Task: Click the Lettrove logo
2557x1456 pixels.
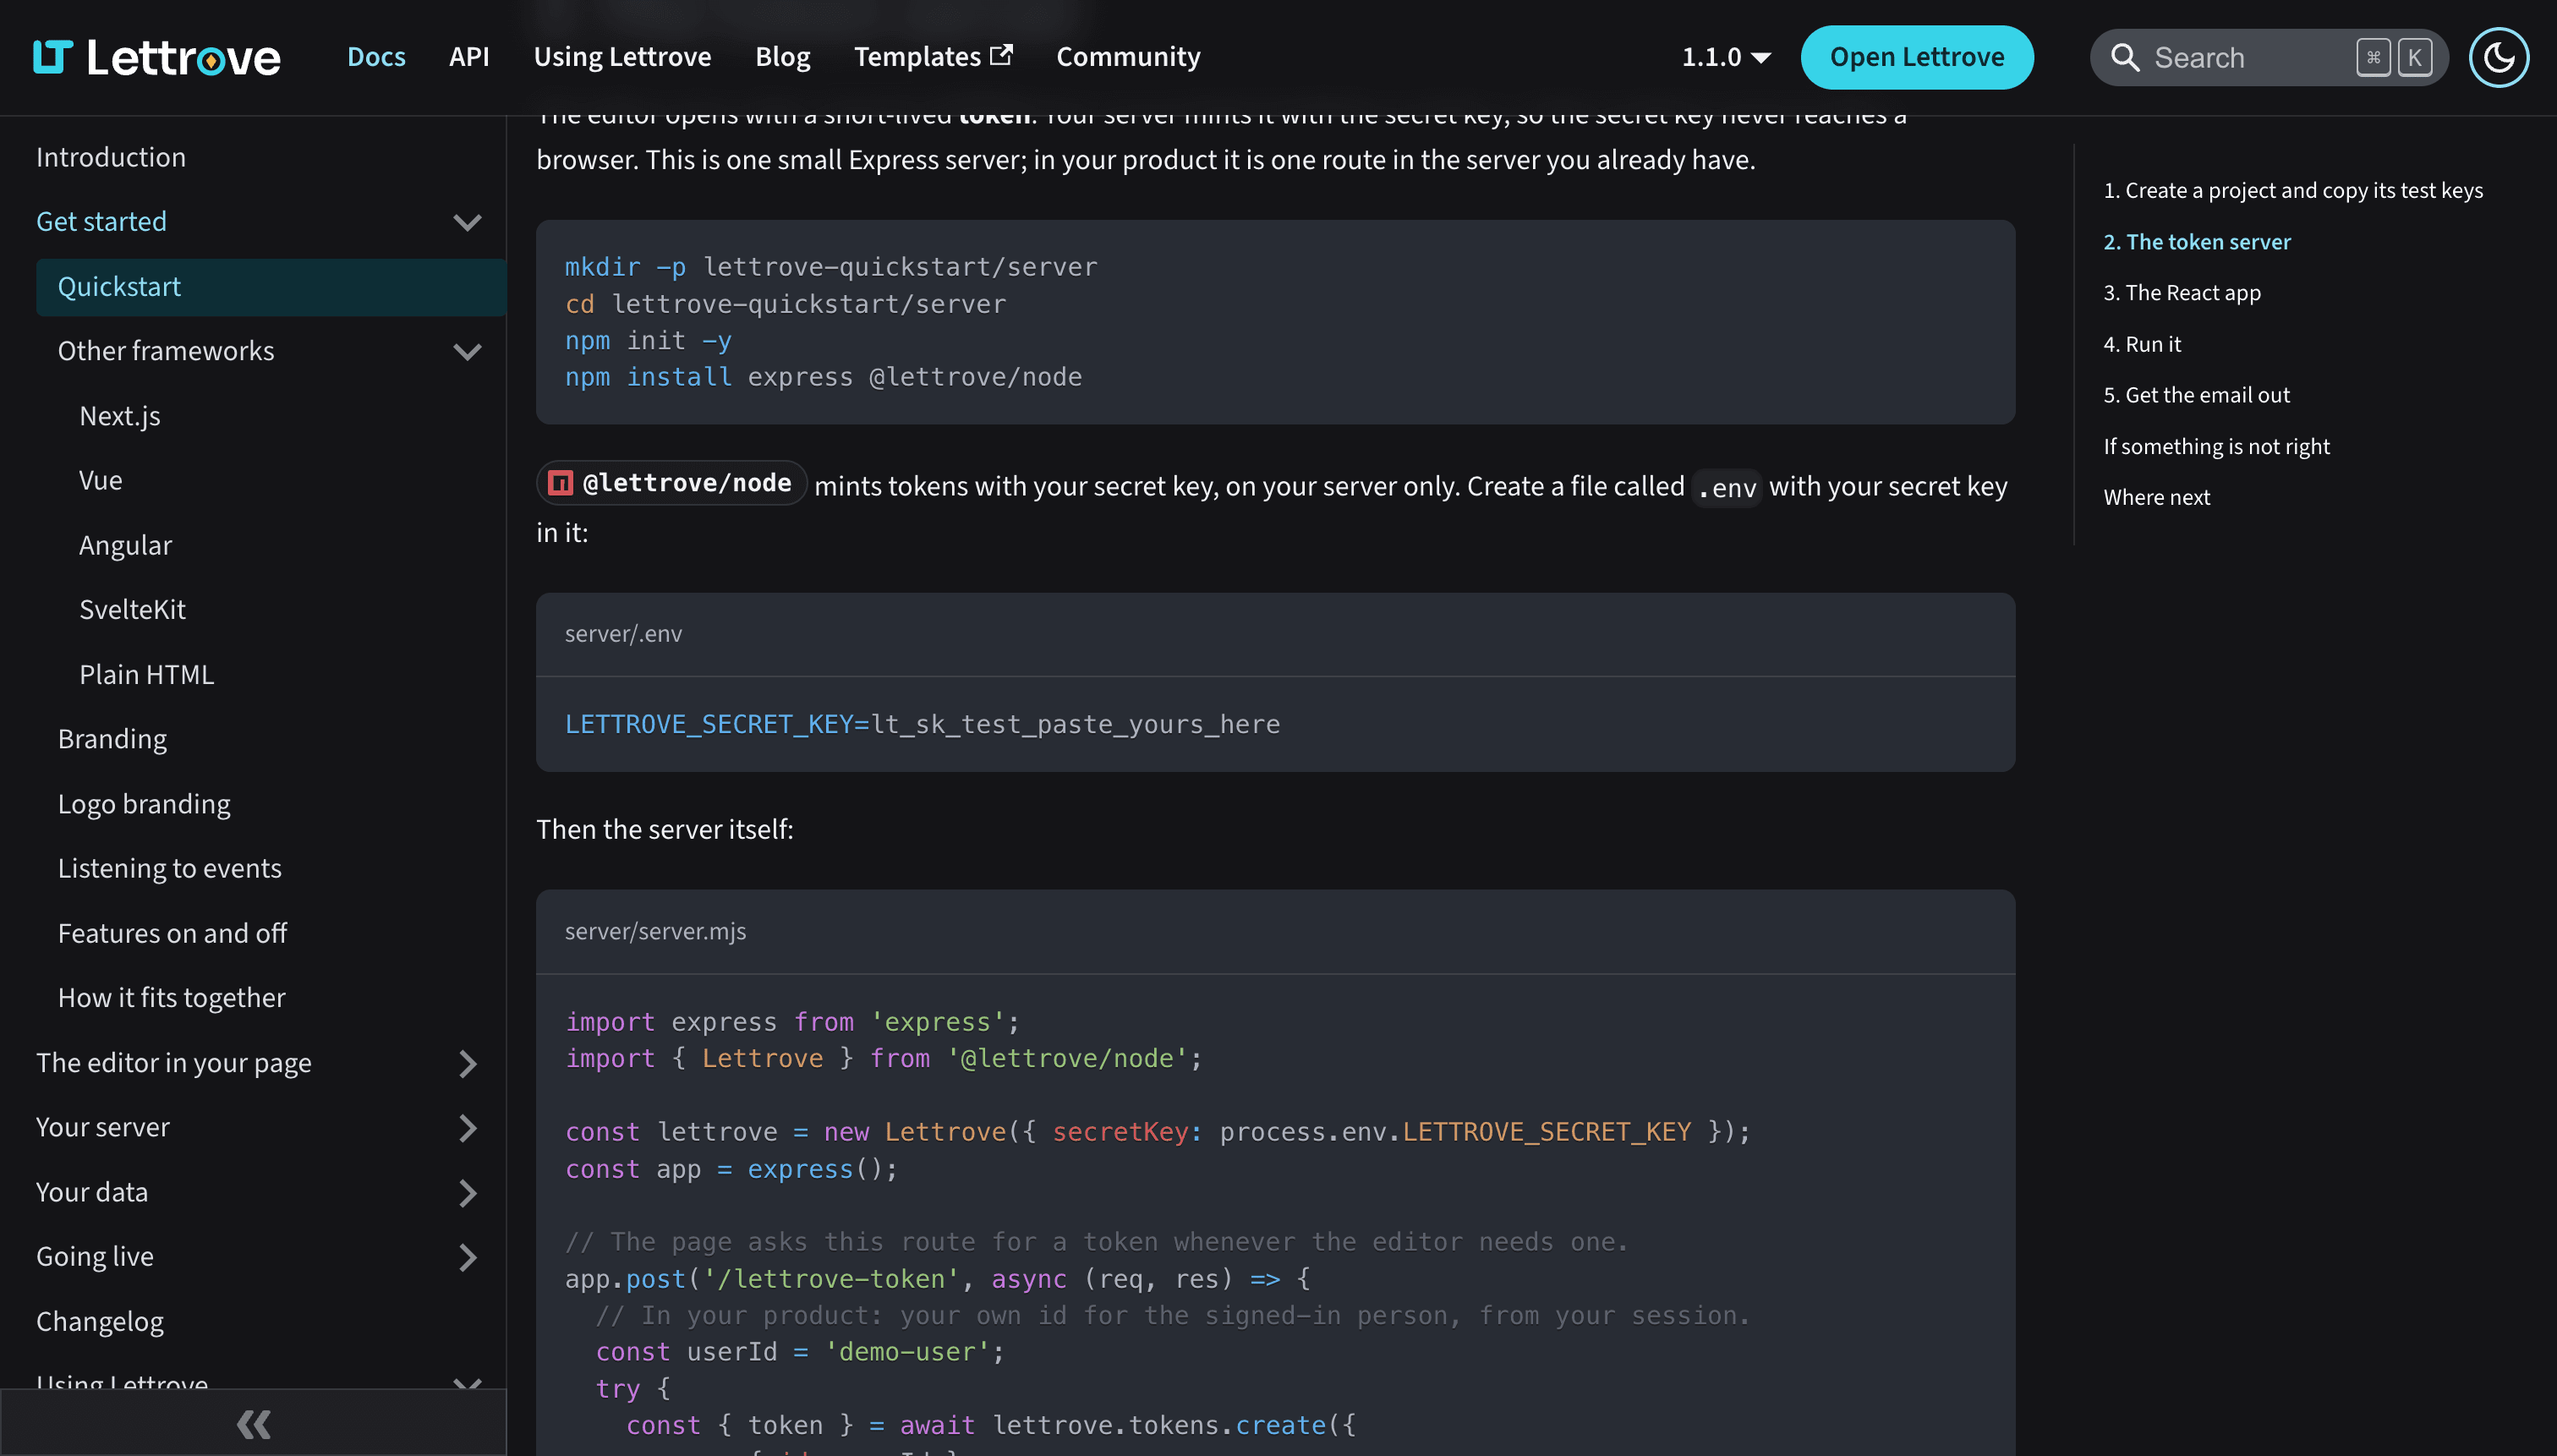Action: point(156,57)
